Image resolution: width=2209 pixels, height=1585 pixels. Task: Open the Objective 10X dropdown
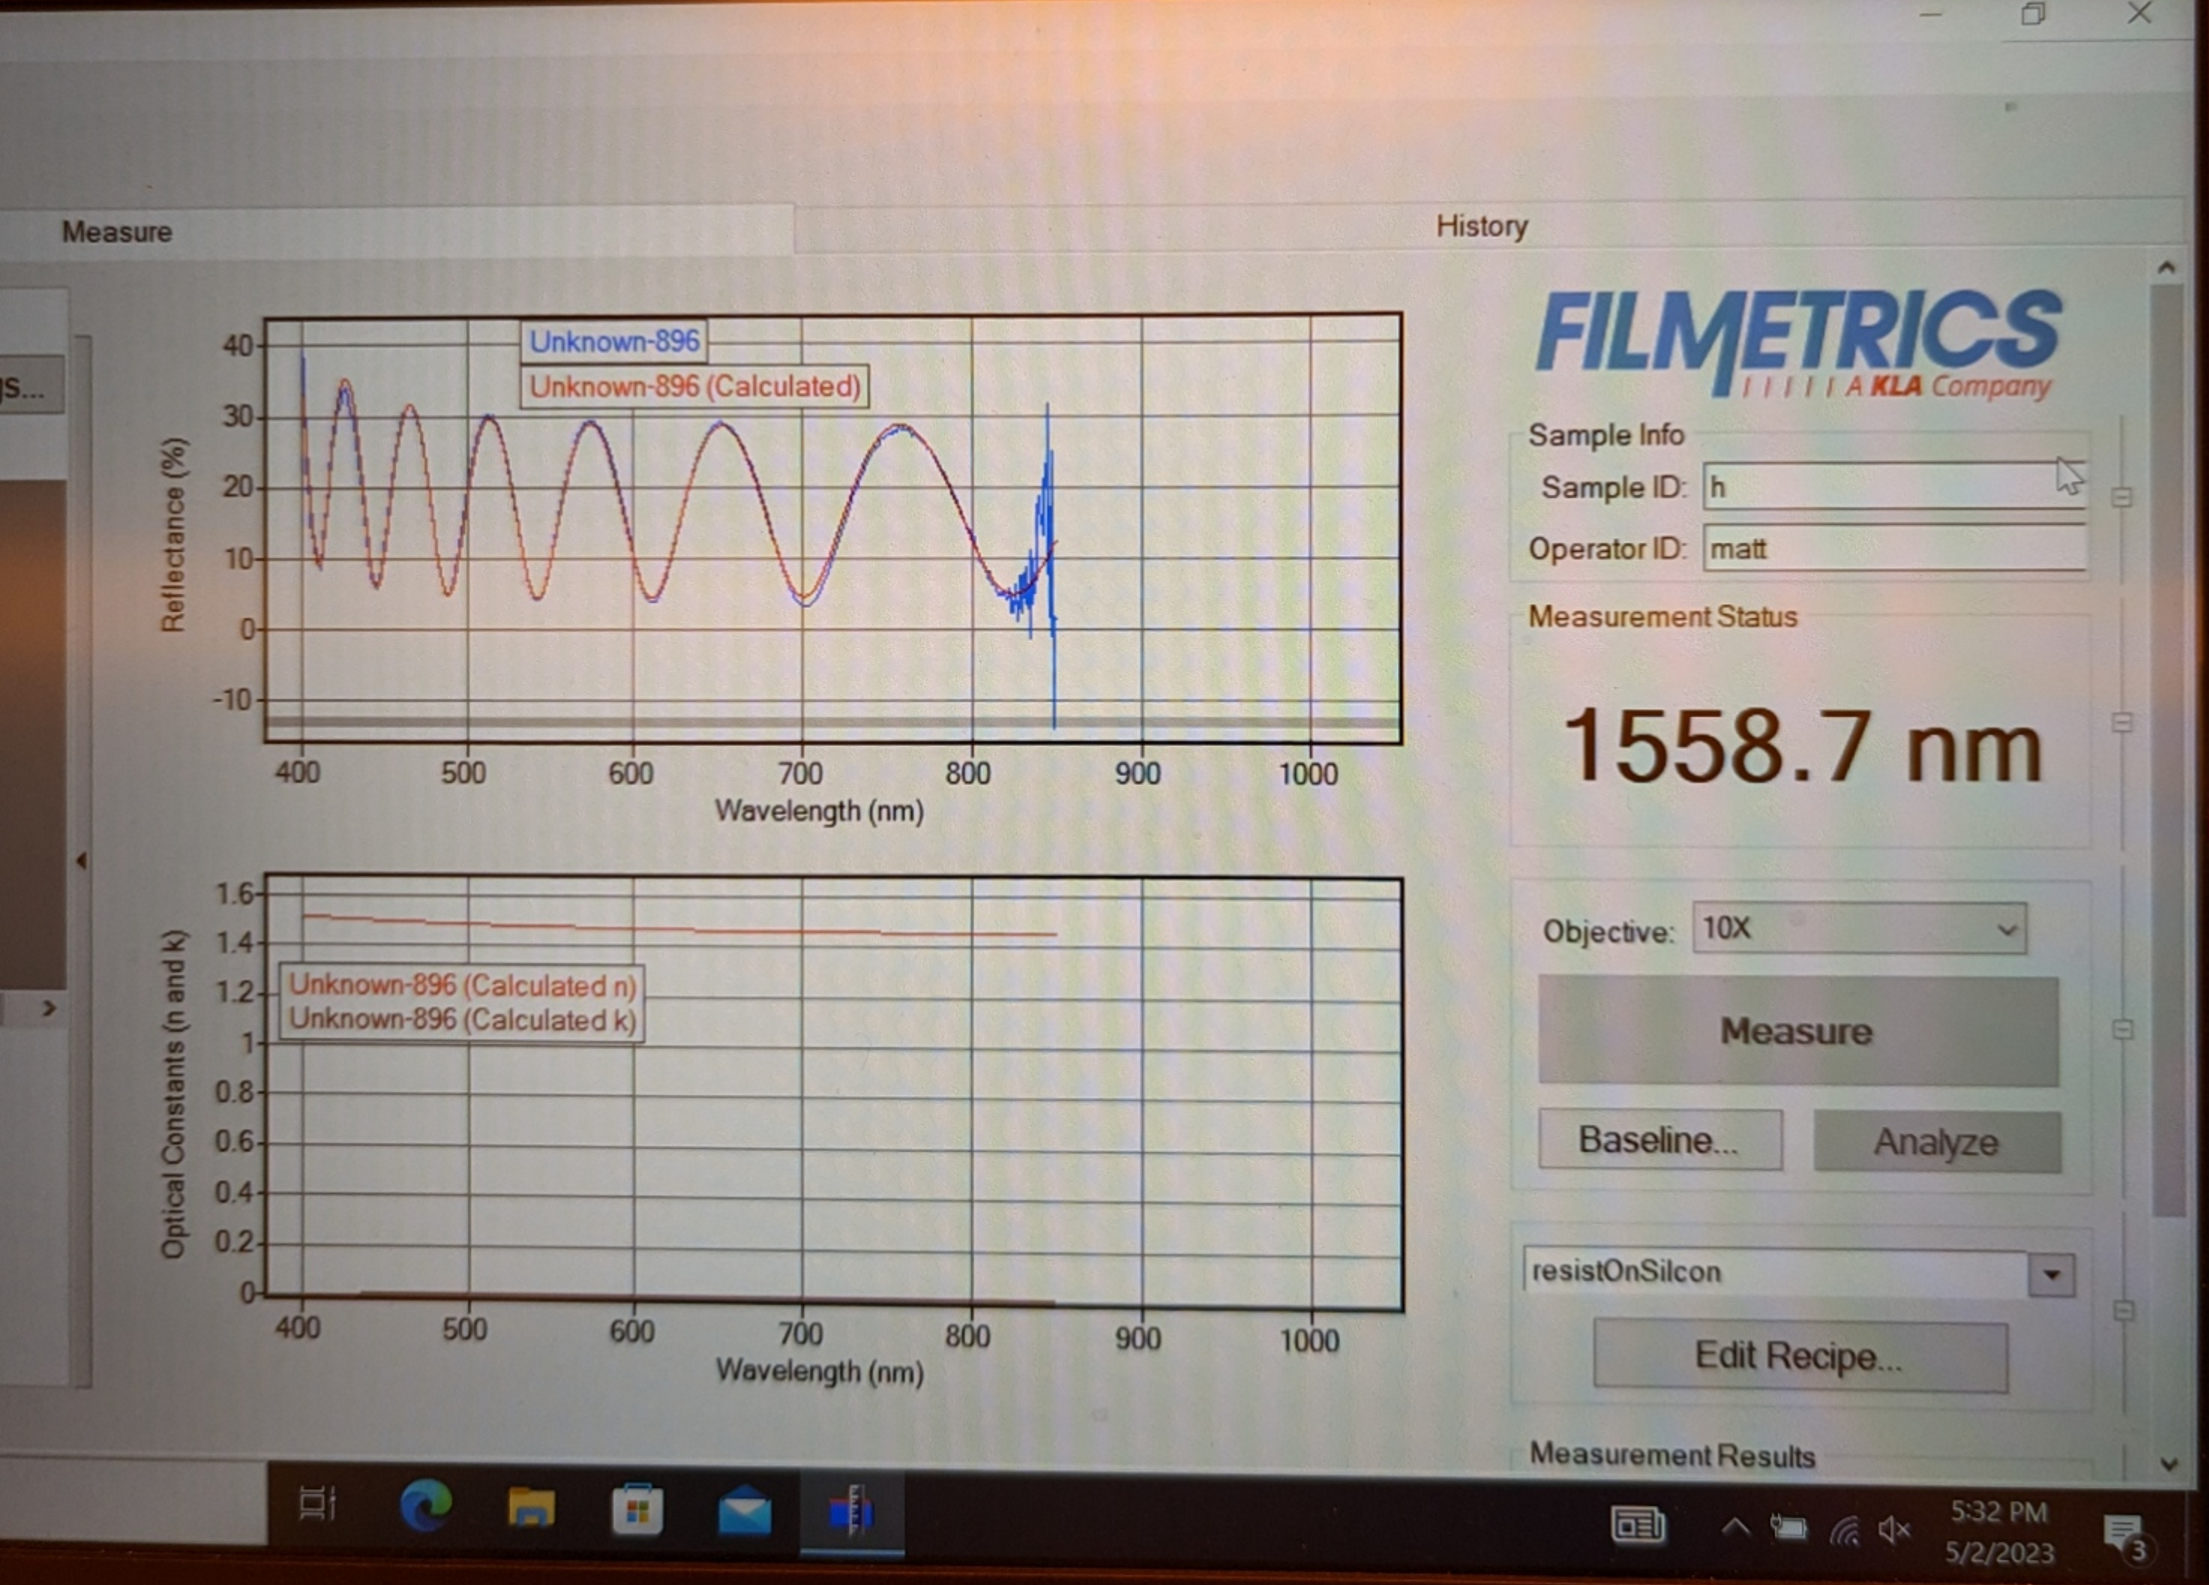click(1859, 929)
